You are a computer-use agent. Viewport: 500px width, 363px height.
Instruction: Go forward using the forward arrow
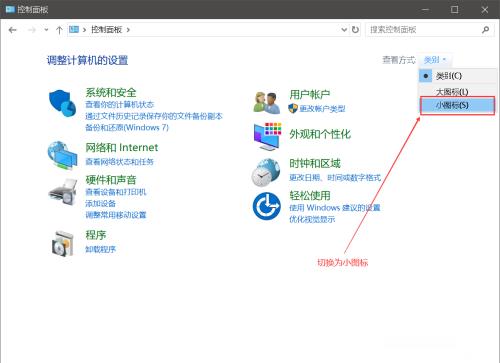click(x=32, y=30)
